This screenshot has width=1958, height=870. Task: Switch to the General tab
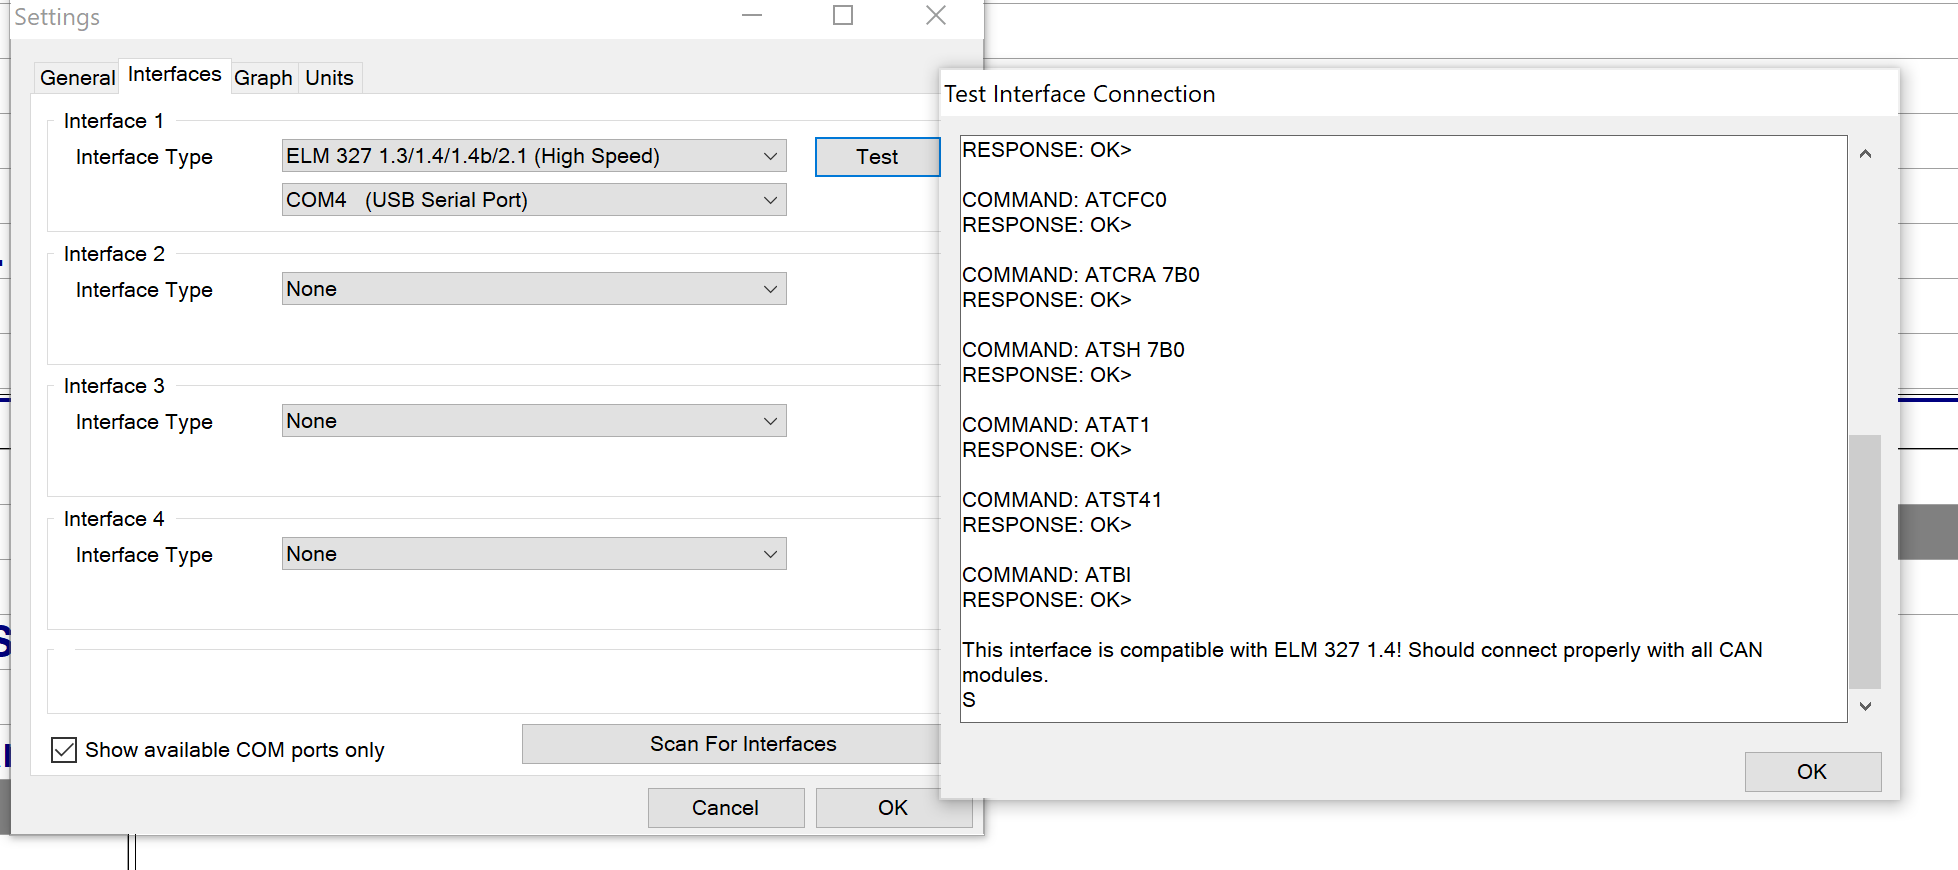point(77,78)
